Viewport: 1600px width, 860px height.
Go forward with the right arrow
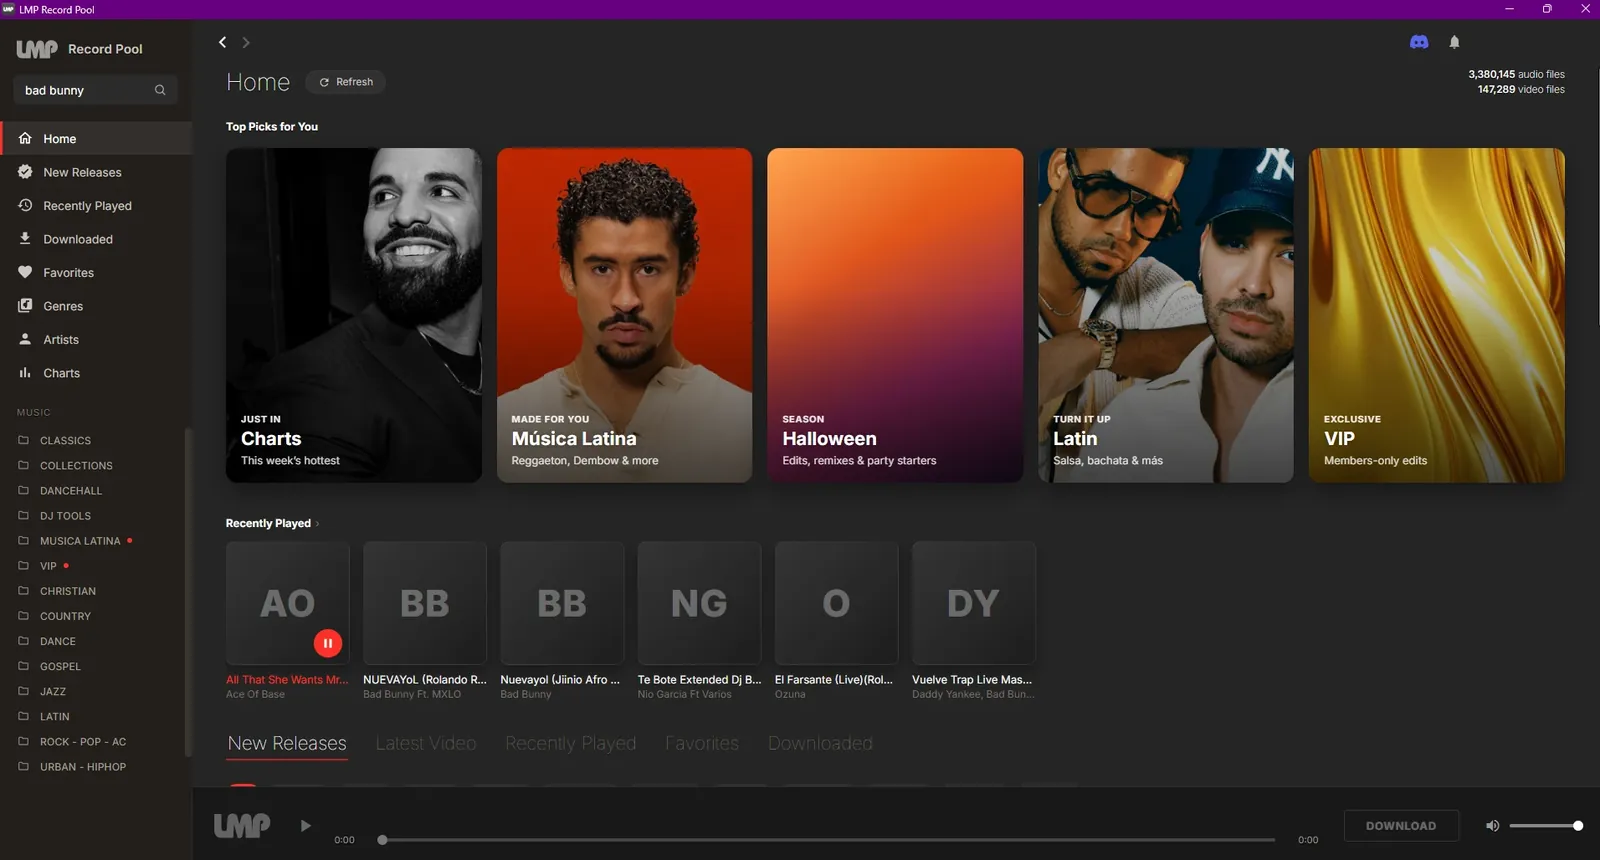[x=246, y=42]
